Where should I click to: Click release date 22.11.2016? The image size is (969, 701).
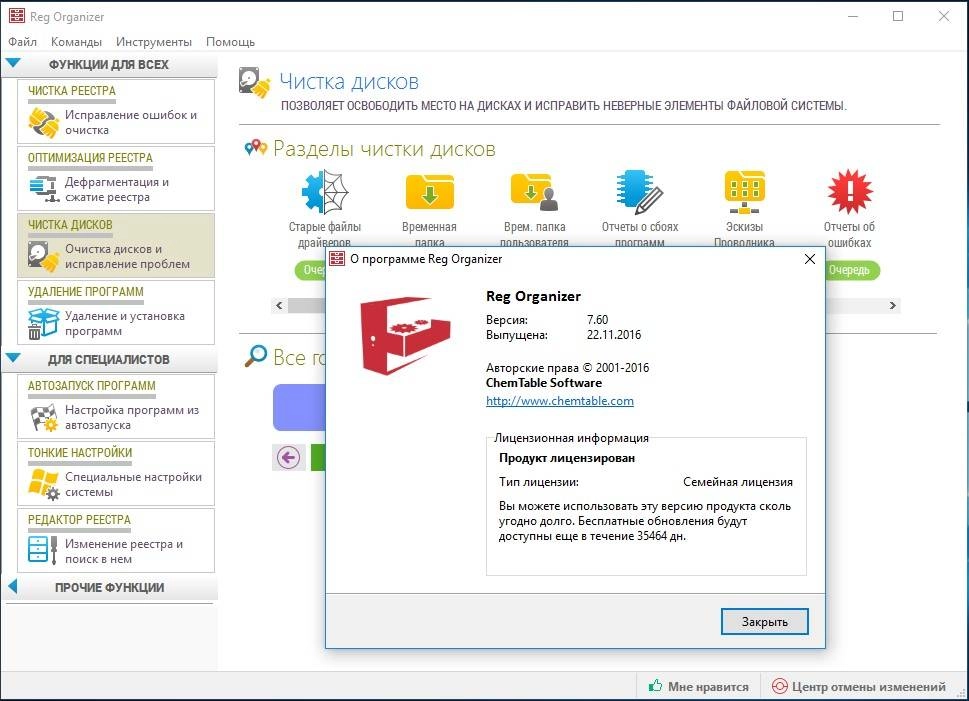(x=614, y=334)
